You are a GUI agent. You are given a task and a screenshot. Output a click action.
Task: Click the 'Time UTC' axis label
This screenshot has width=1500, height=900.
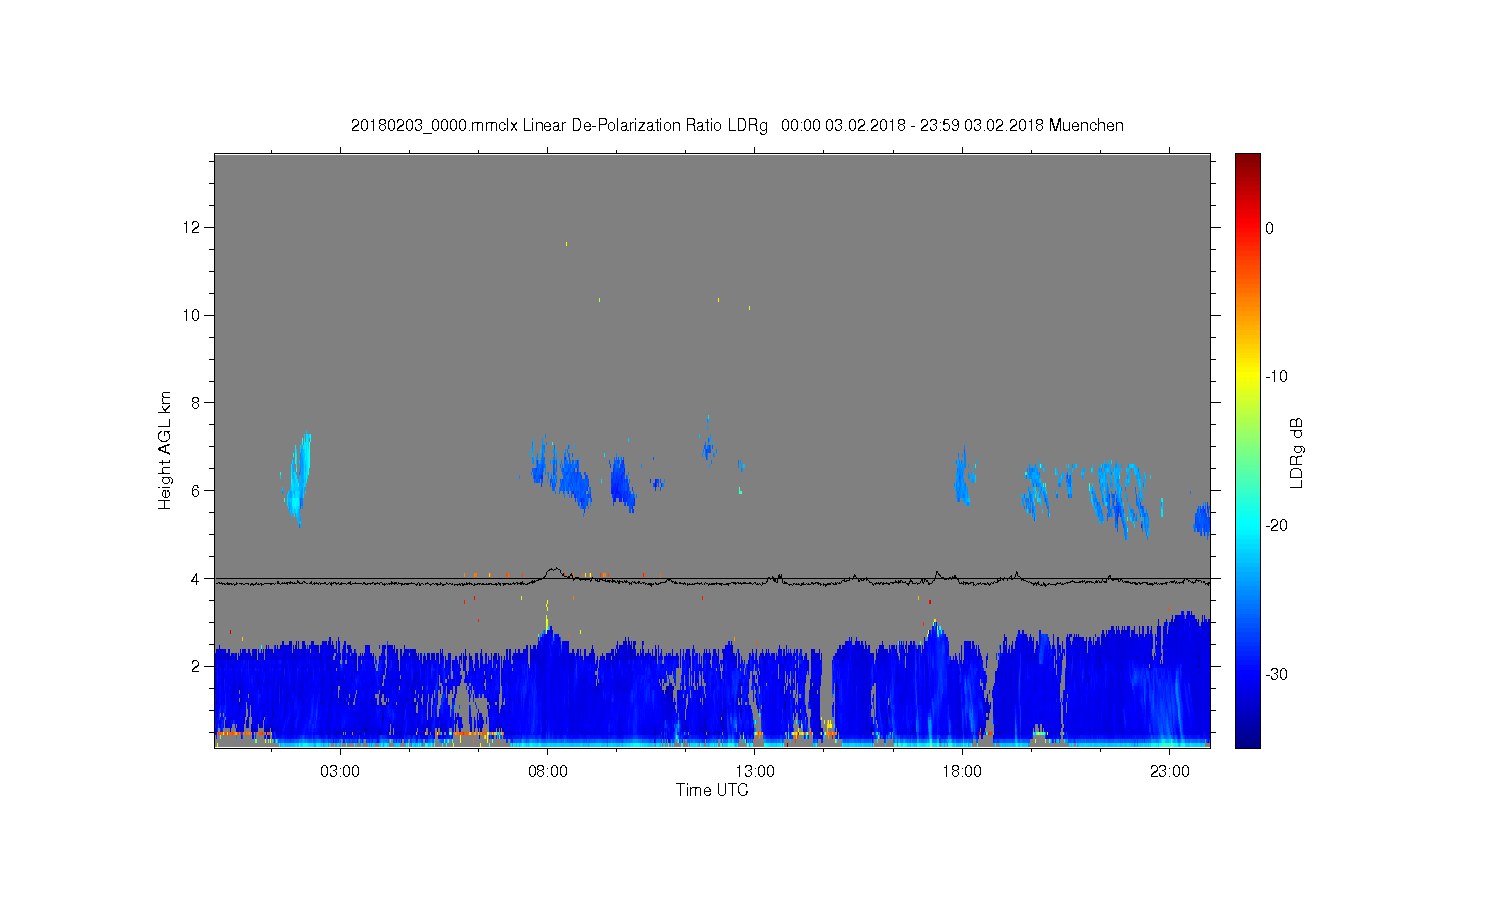pos(712,790)
